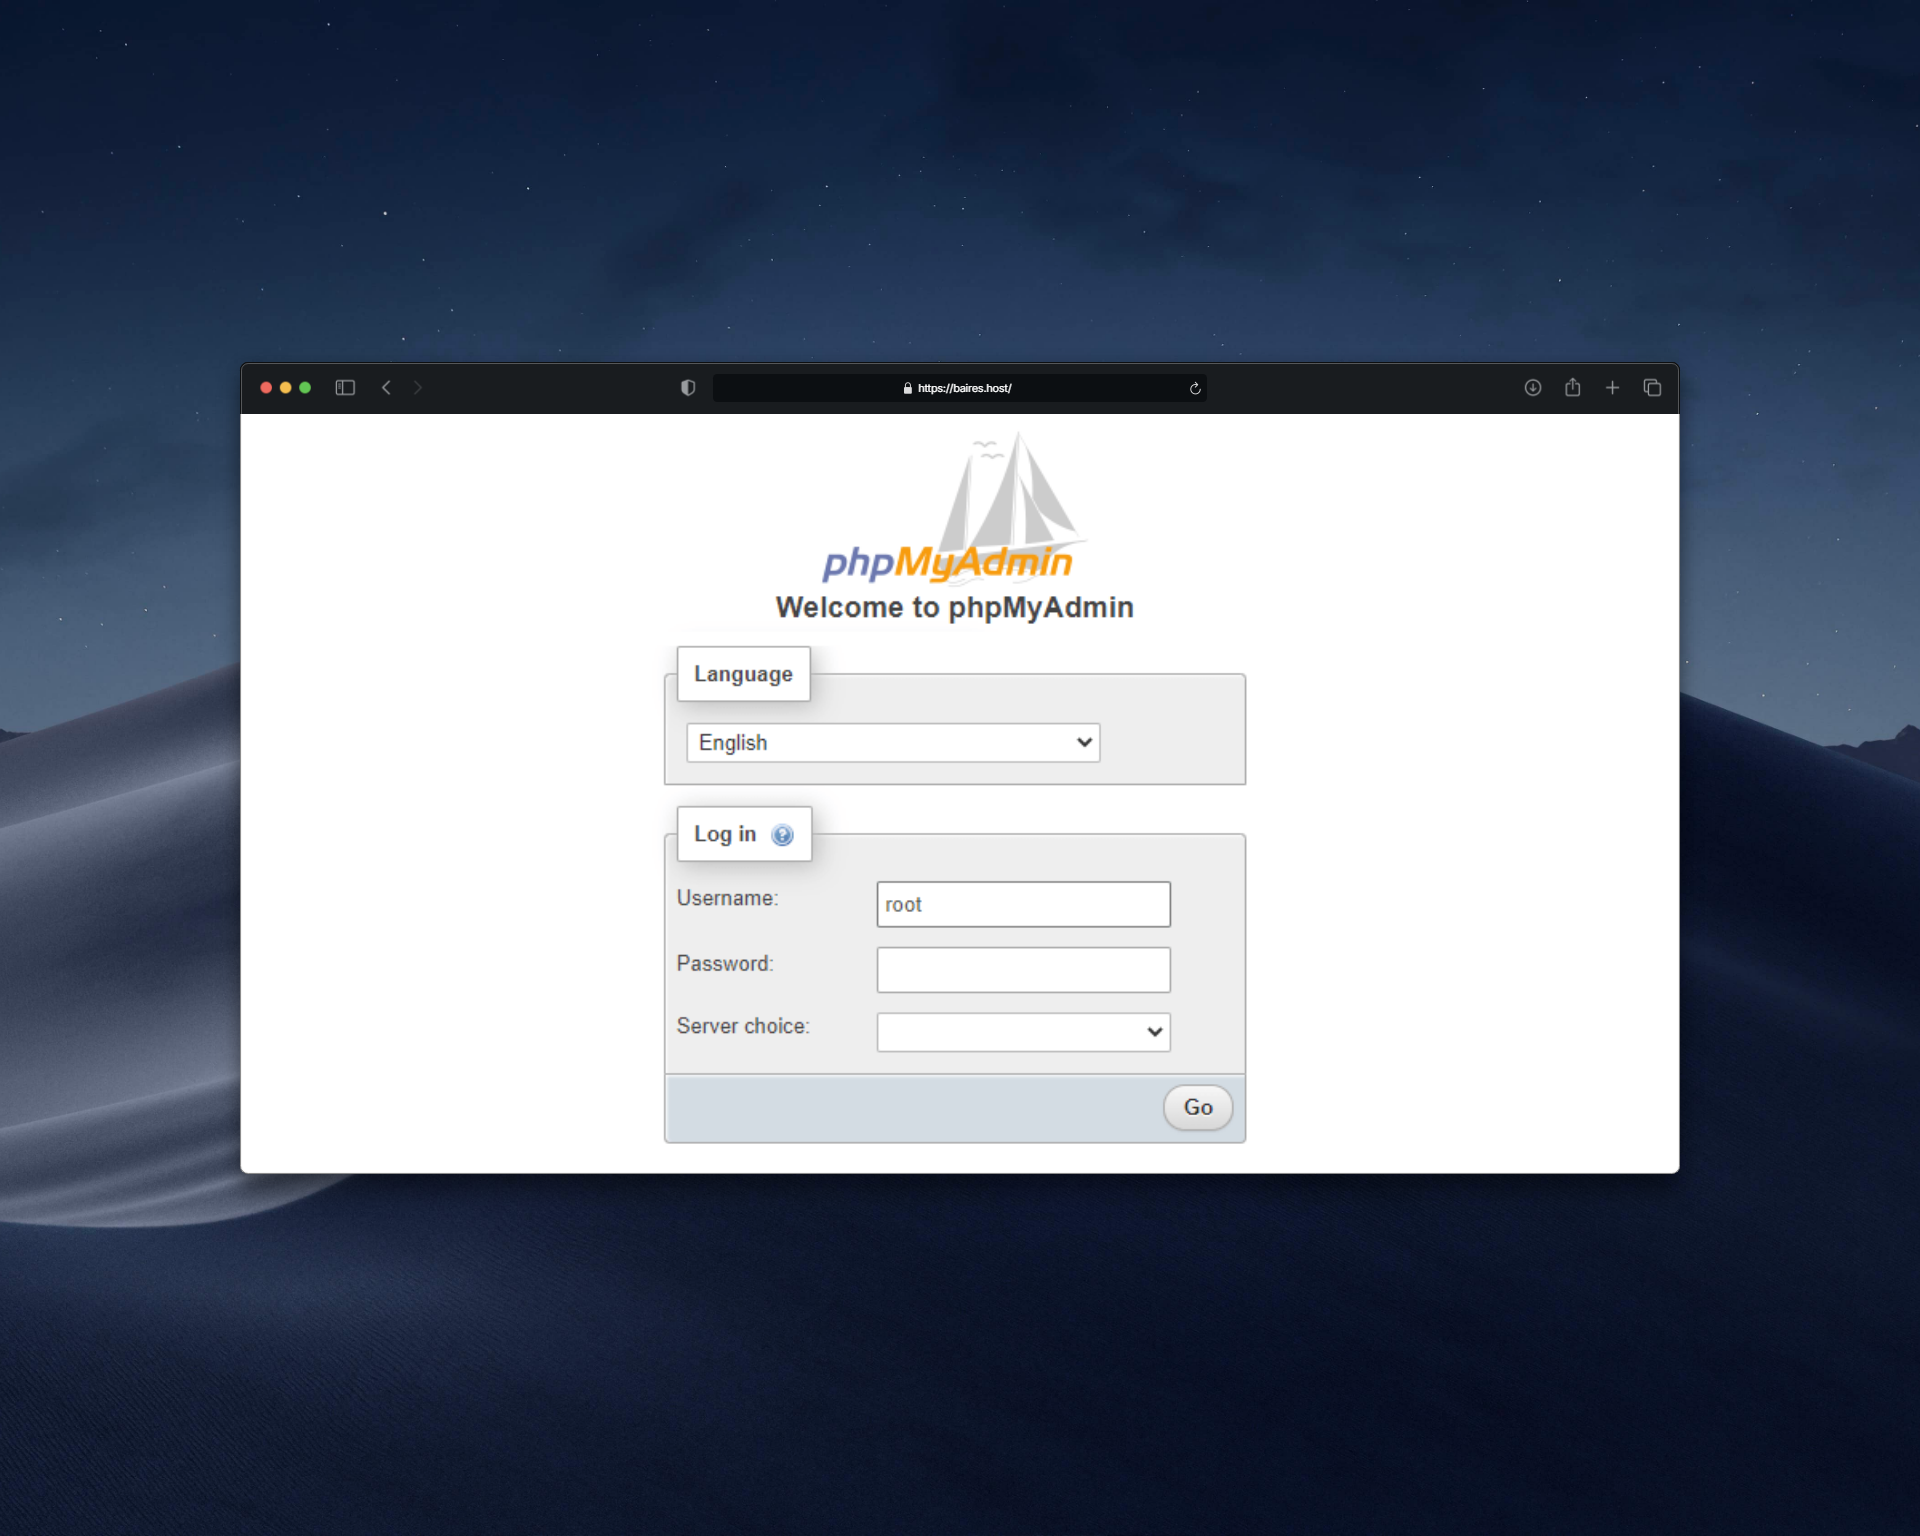Reload the phpMyAdmin page

pyautogui.click(x=1194, y=388)
